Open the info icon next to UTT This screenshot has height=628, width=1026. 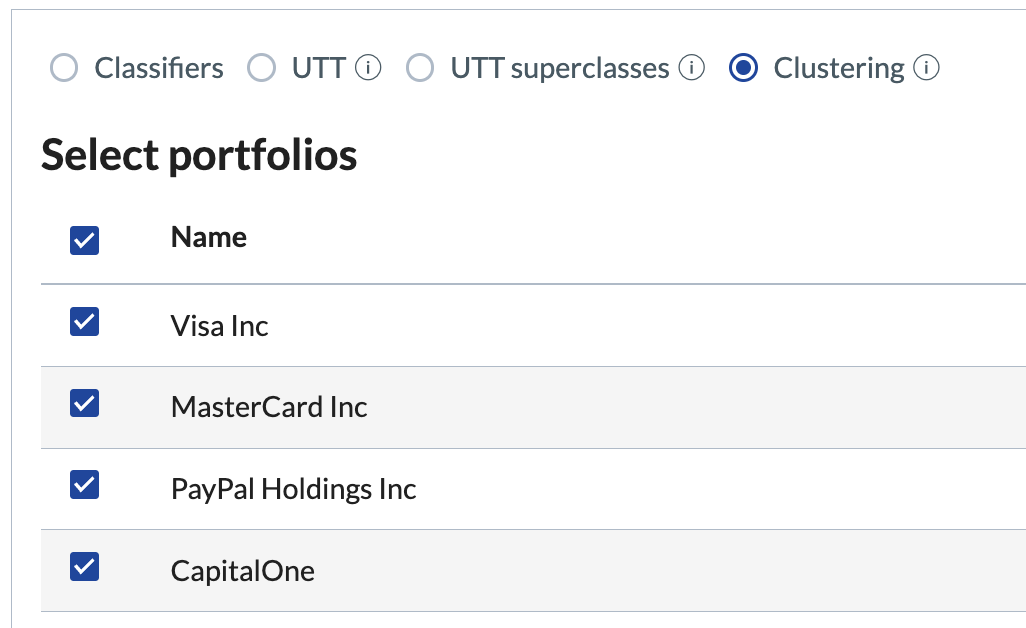tap(368, 67)
